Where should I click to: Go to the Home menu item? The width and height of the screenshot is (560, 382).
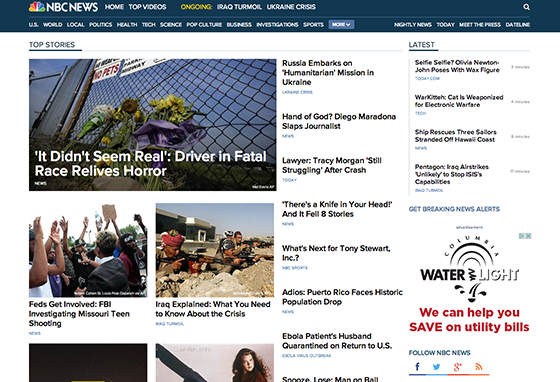pyautogui.click(x=114, y=7)
